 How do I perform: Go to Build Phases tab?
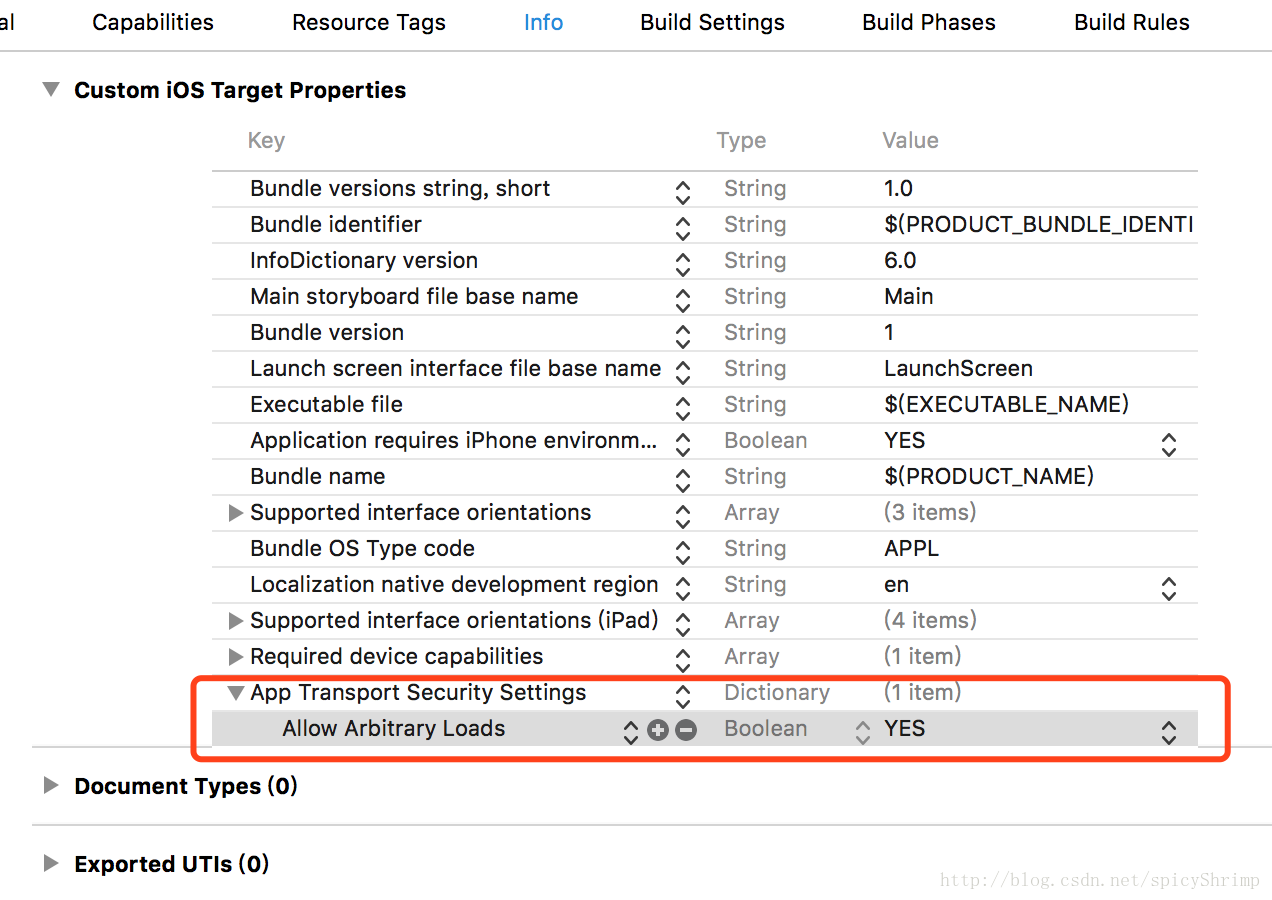929,22
